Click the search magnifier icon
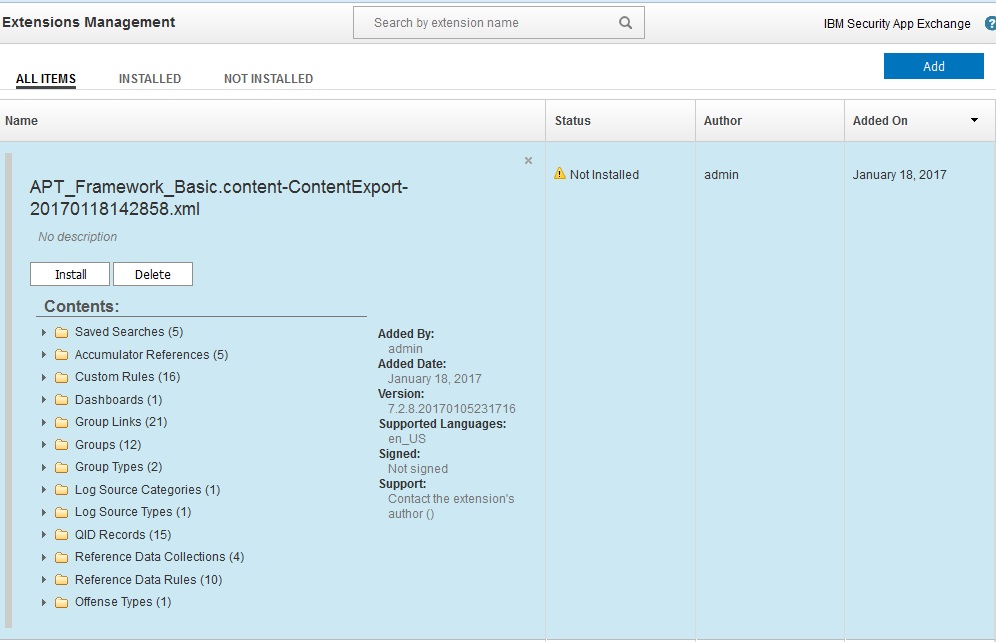The image size is (996, 642). coord(625,23)
